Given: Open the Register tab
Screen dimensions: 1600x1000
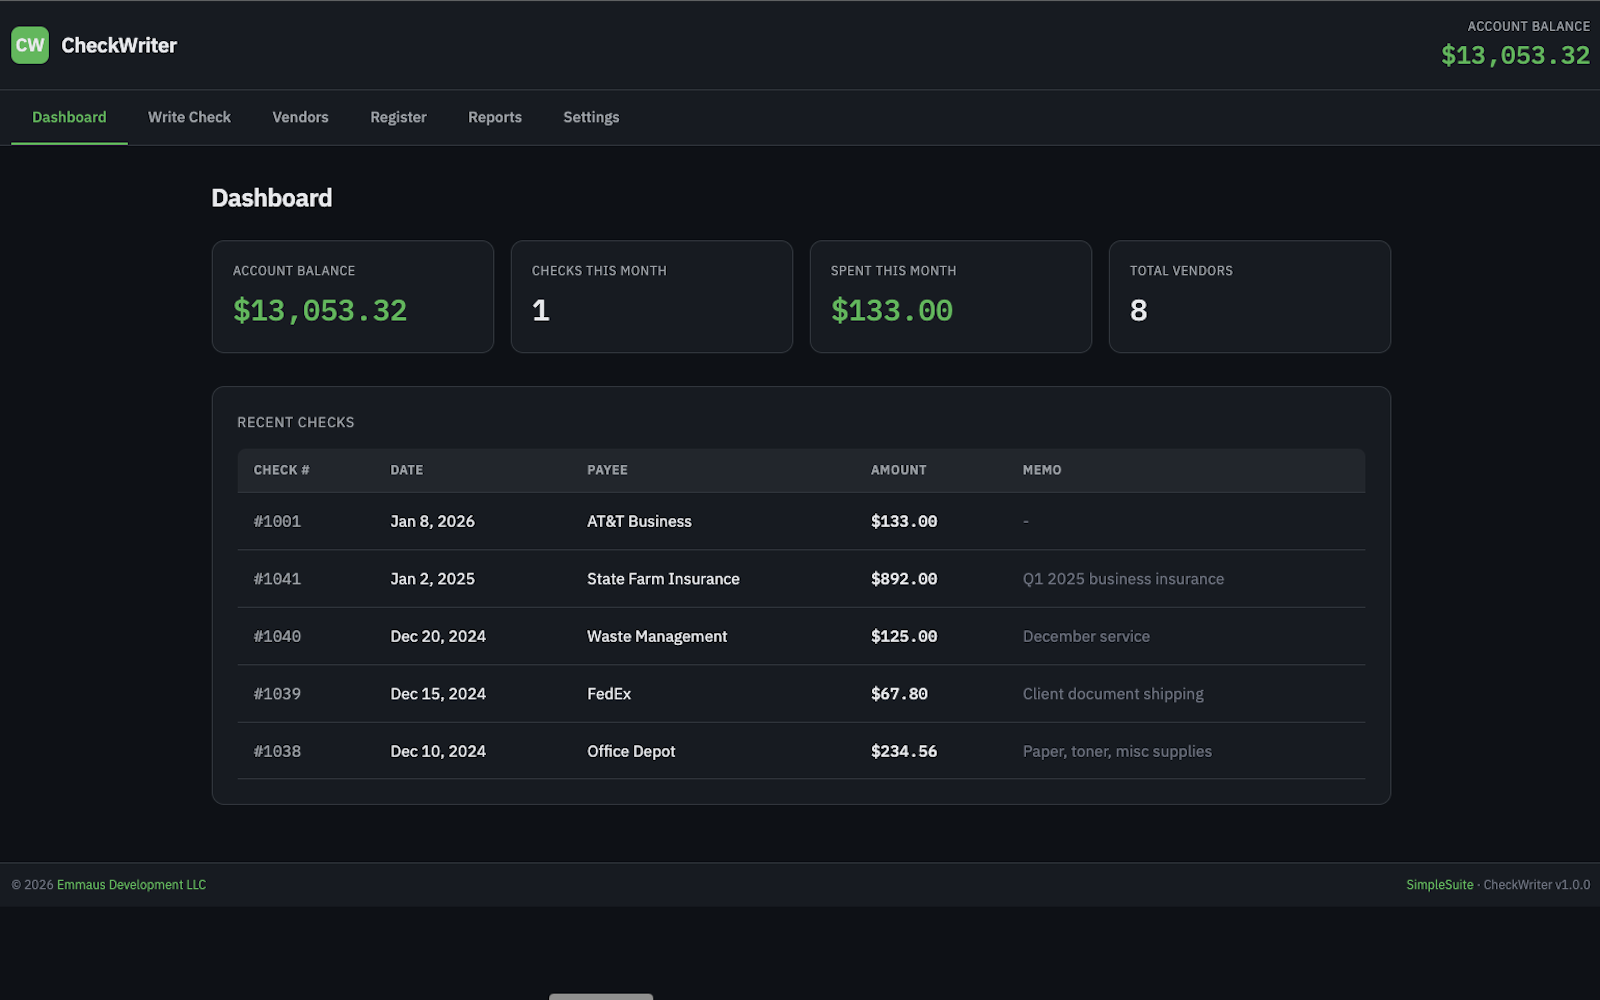Looking at the screenshot, I should pos(398,117).
